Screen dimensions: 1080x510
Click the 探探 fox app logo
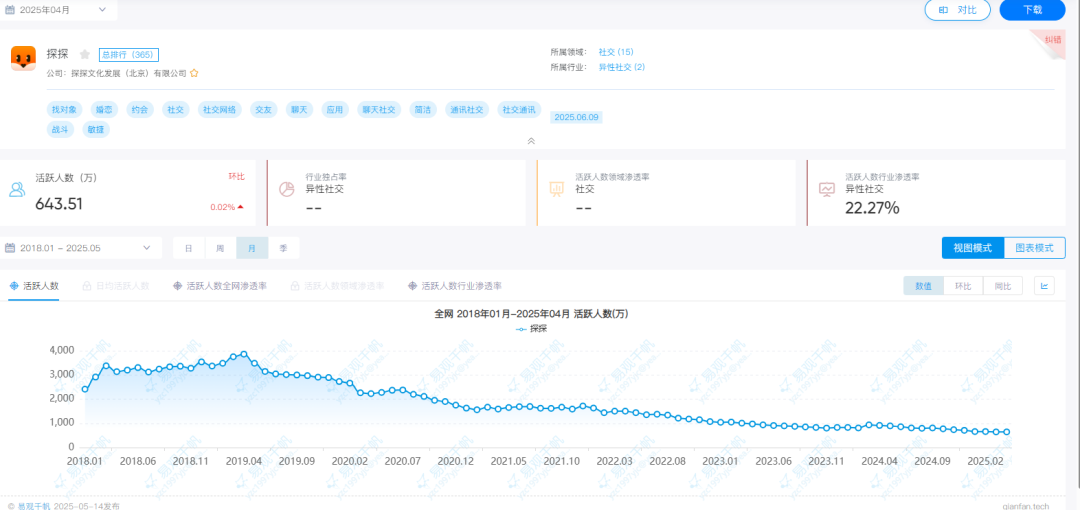coord(23,59)
